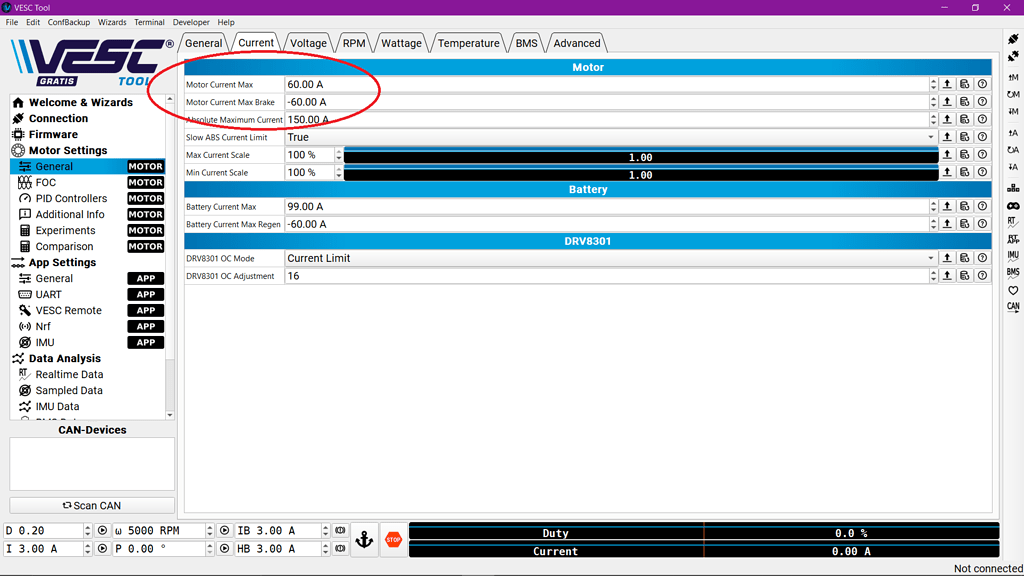
Task: Disconnect using the plug-with-star icon
Action: pyautogui.click(x=1013, y=55)
